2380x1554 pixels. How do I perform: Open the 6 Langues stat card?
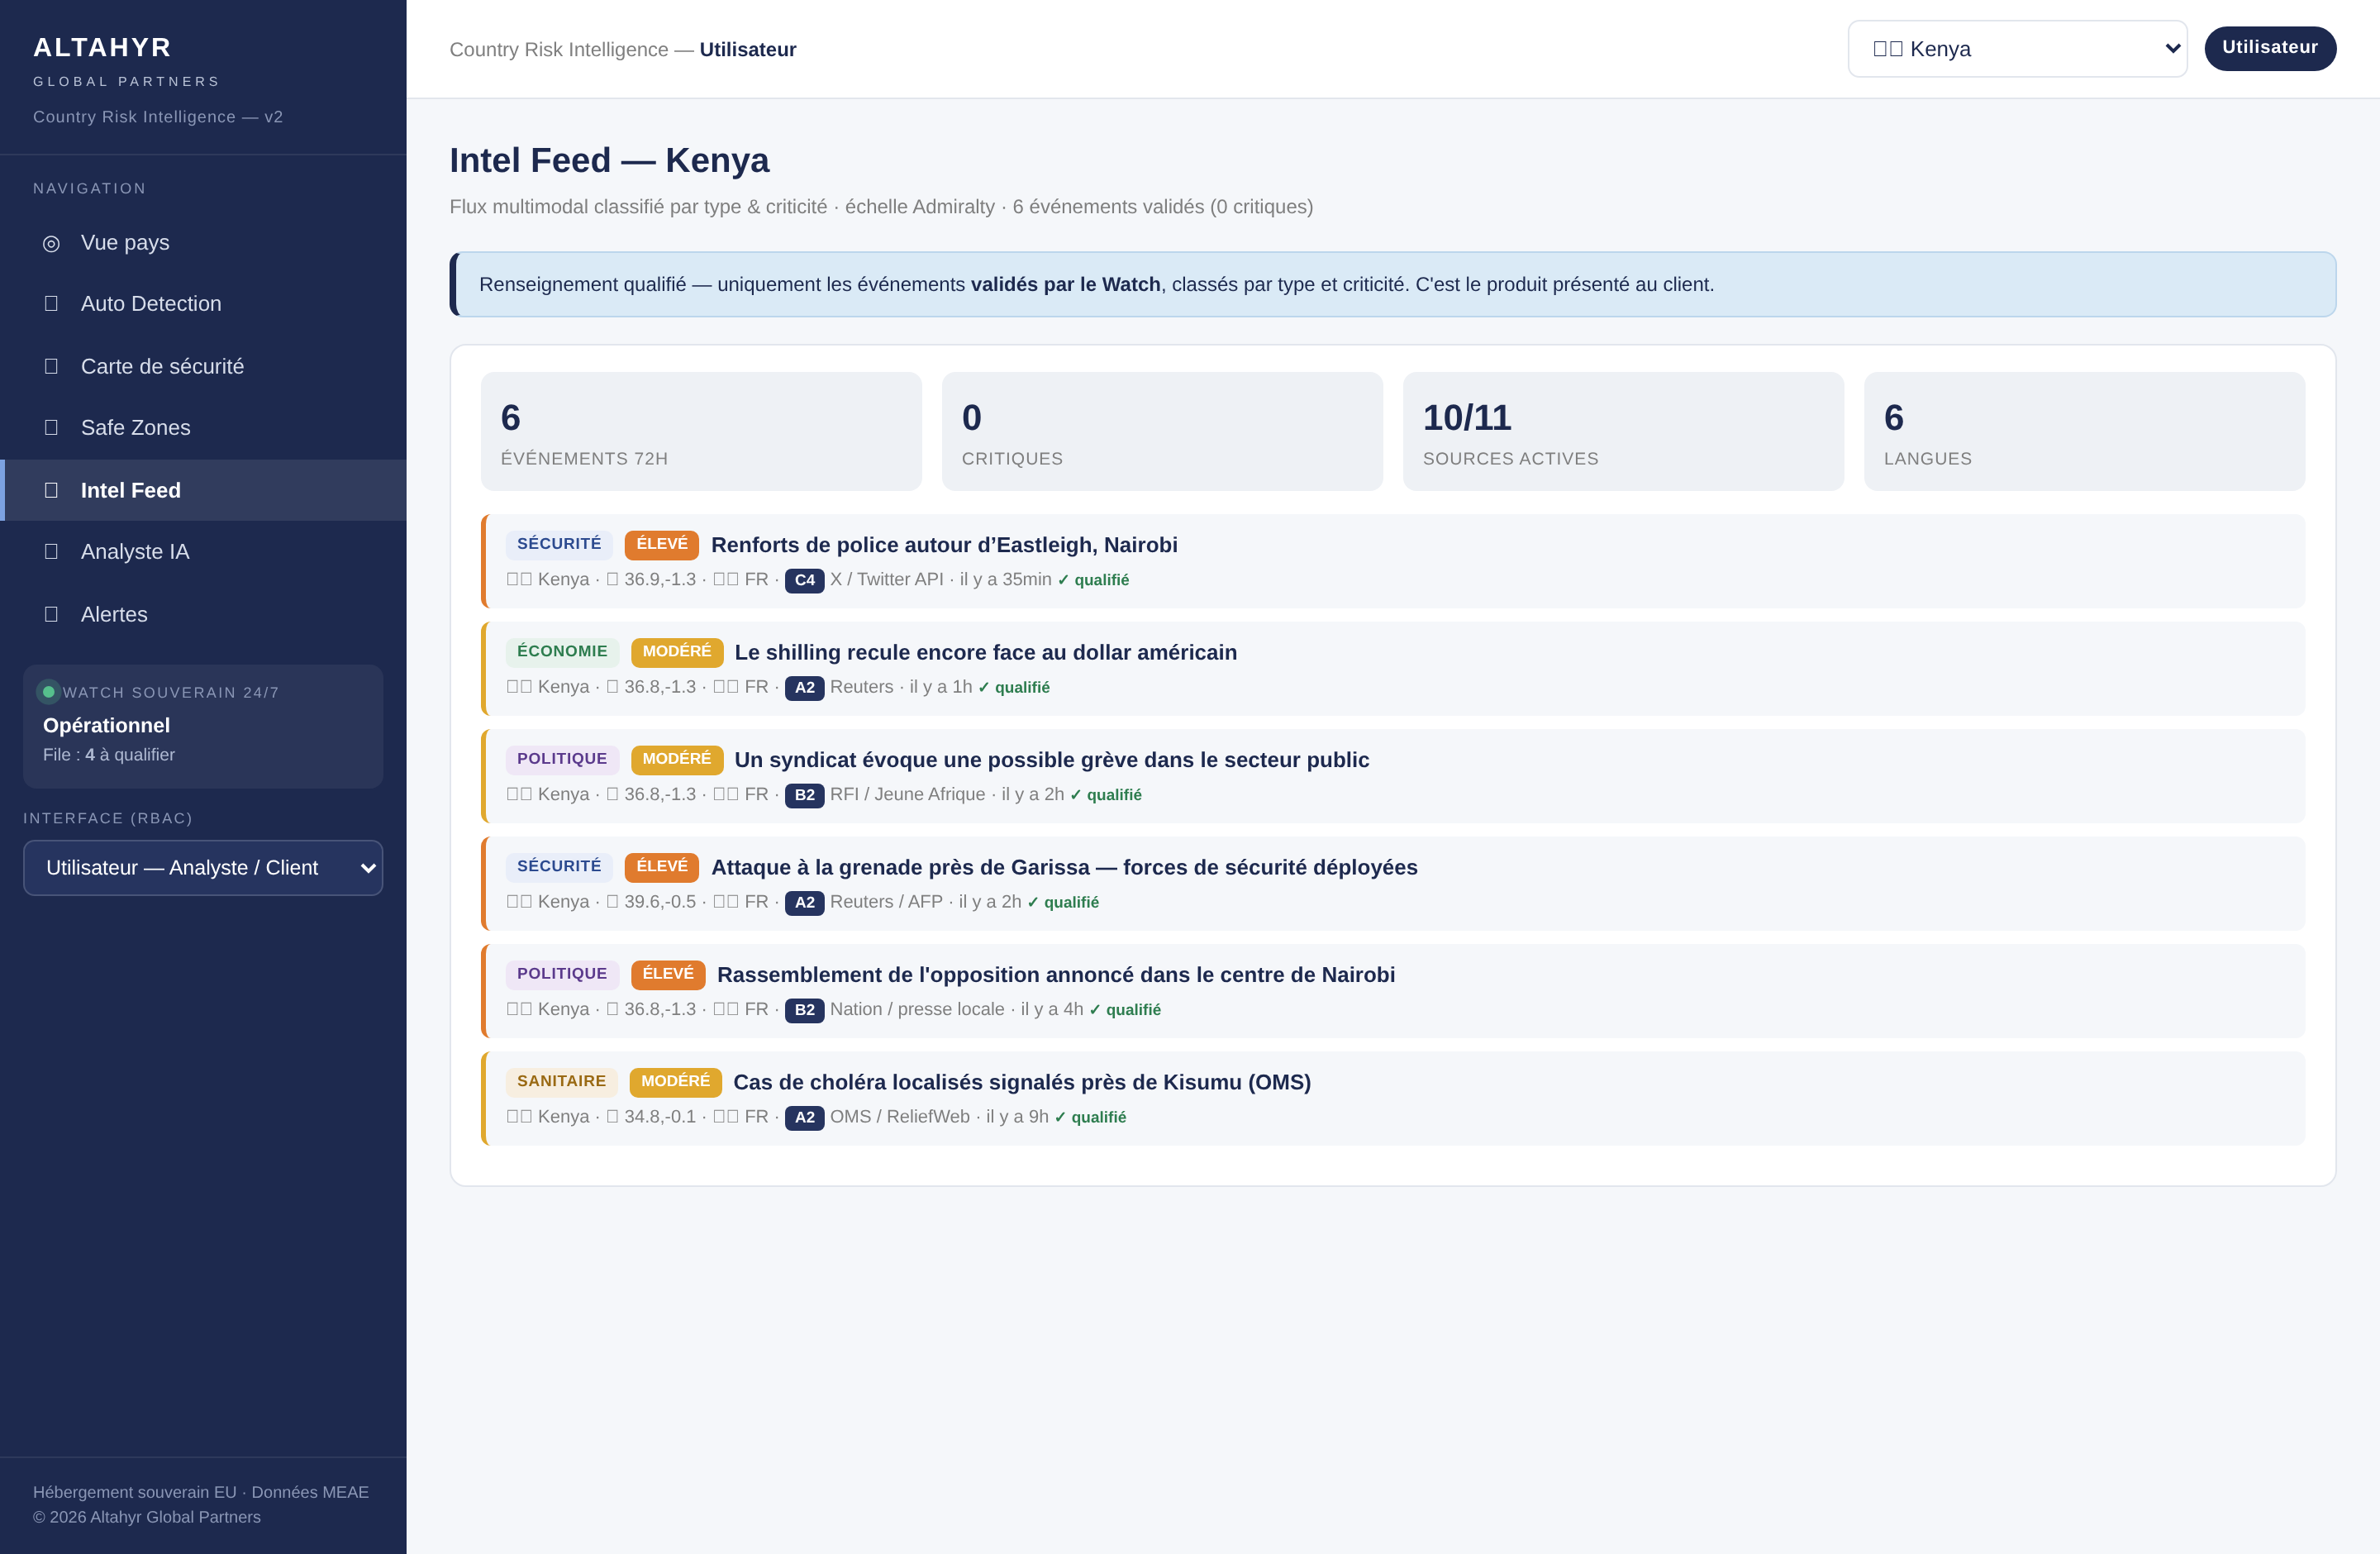pyautogui.click(x=2084, y=432)
